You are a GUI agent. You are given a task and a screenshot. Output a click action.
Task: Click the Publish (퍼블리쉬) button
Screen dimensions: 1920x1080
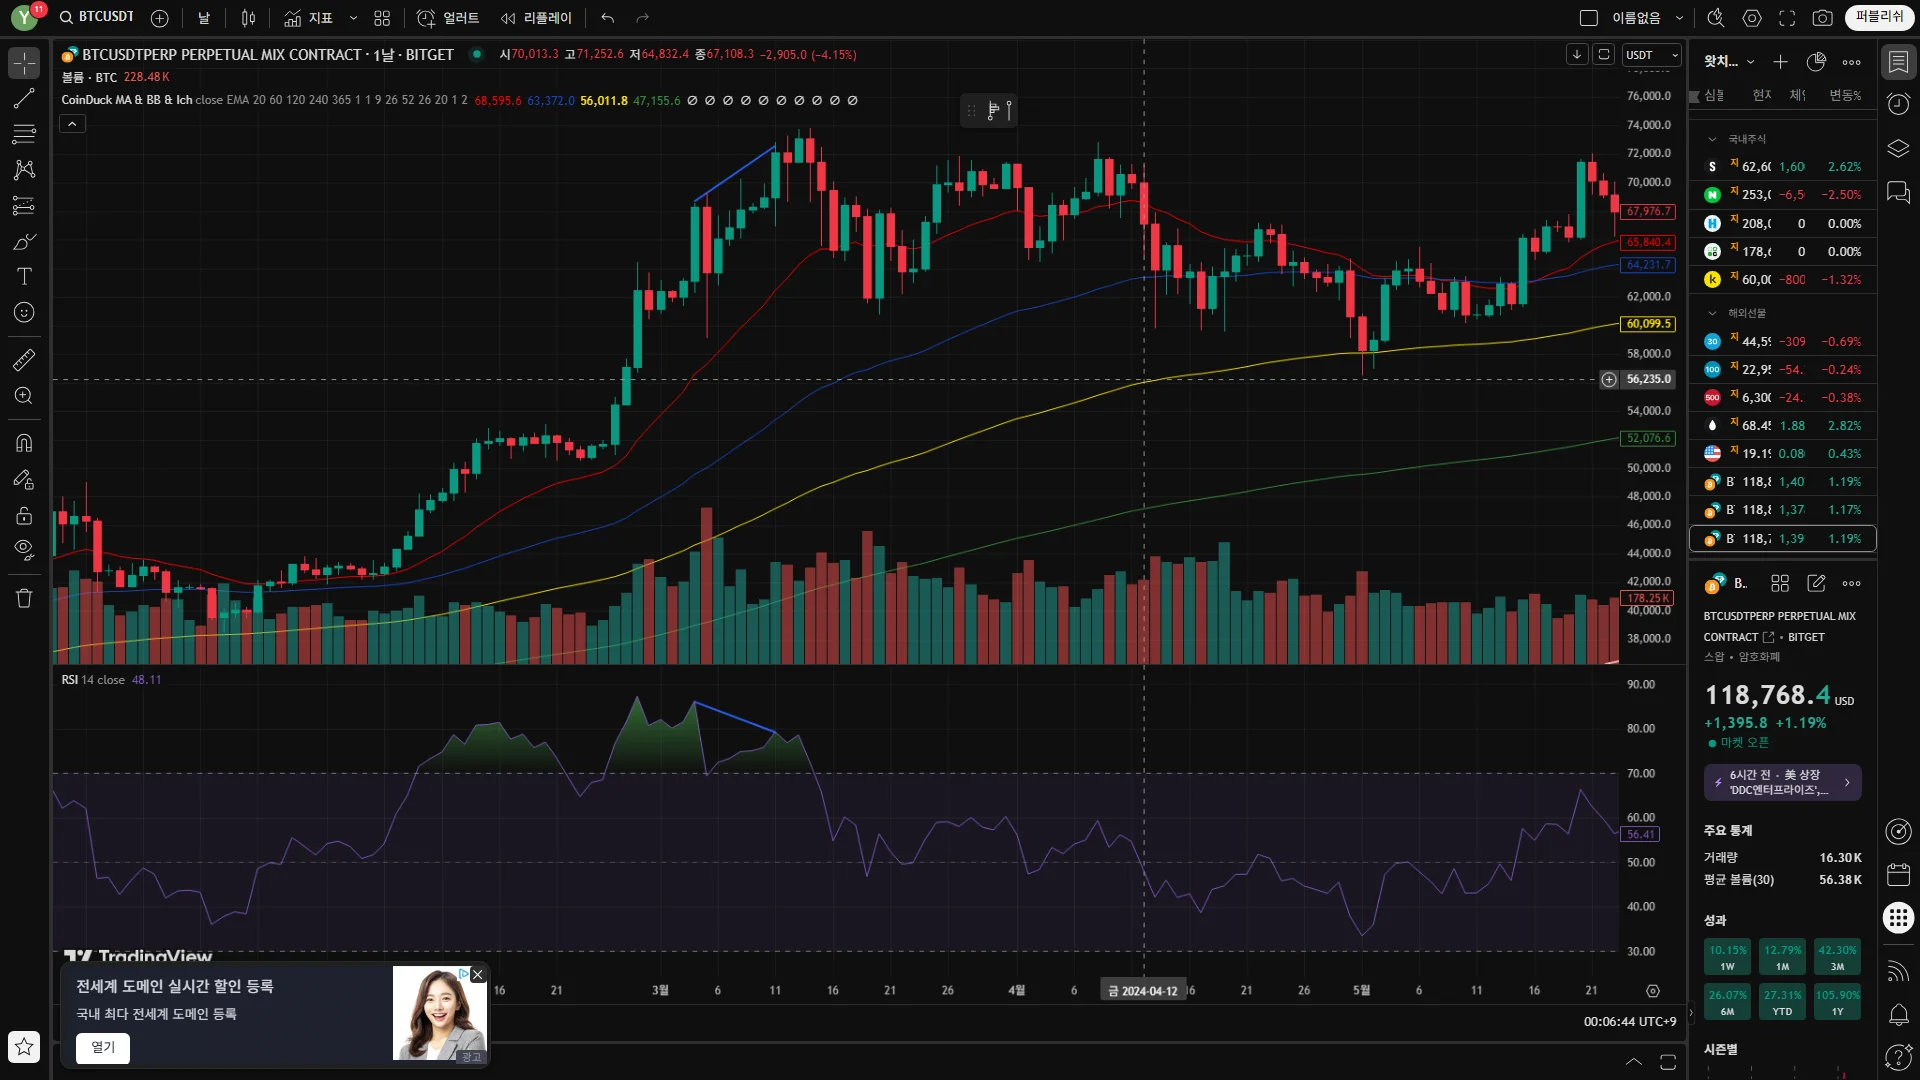tap(1878, 17)
